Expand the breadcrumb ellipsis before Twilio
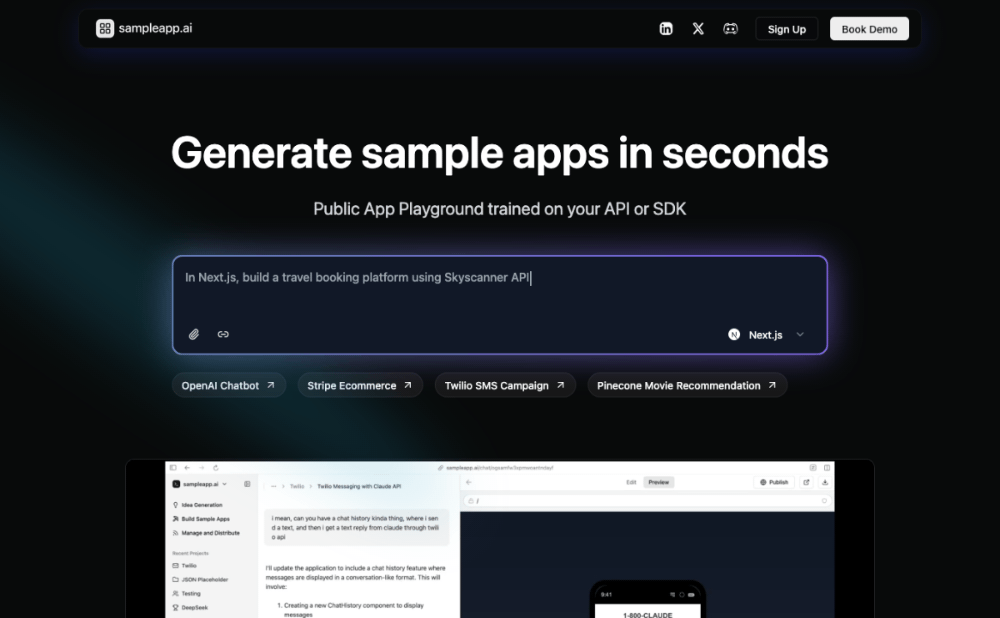The image size is (1000, 618). click(x=273, y=485)
